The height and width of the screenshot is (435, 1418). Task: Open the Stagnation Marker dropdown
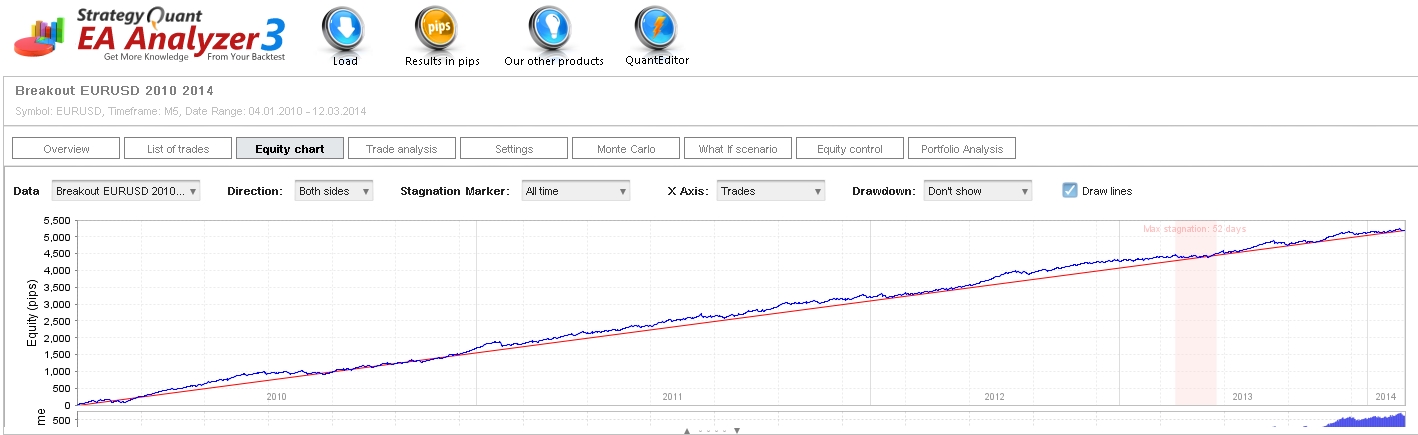point(576,191)
